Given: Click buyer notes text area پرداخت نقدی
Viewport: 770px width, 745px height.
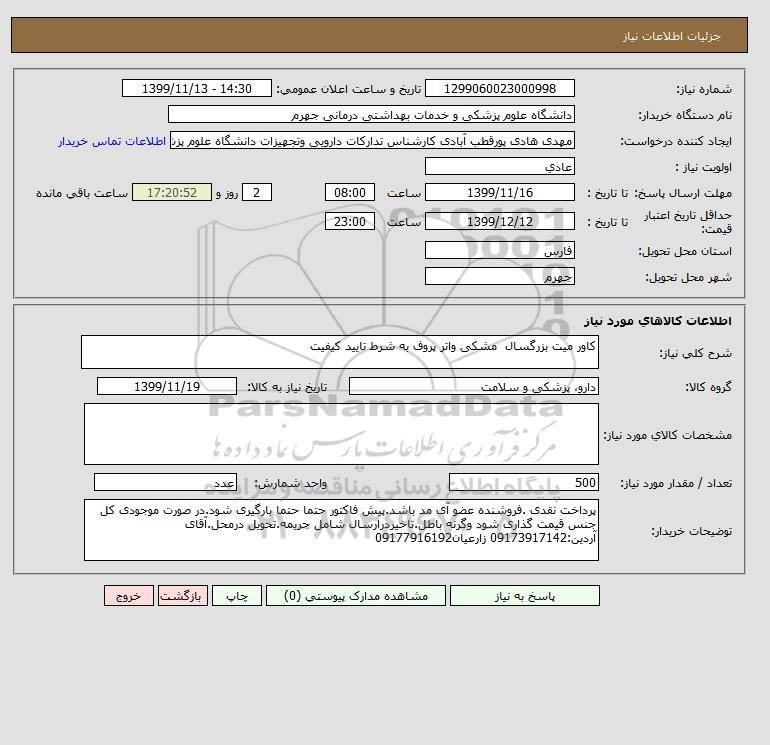Looking at the screenshot, I should (341, 530).
